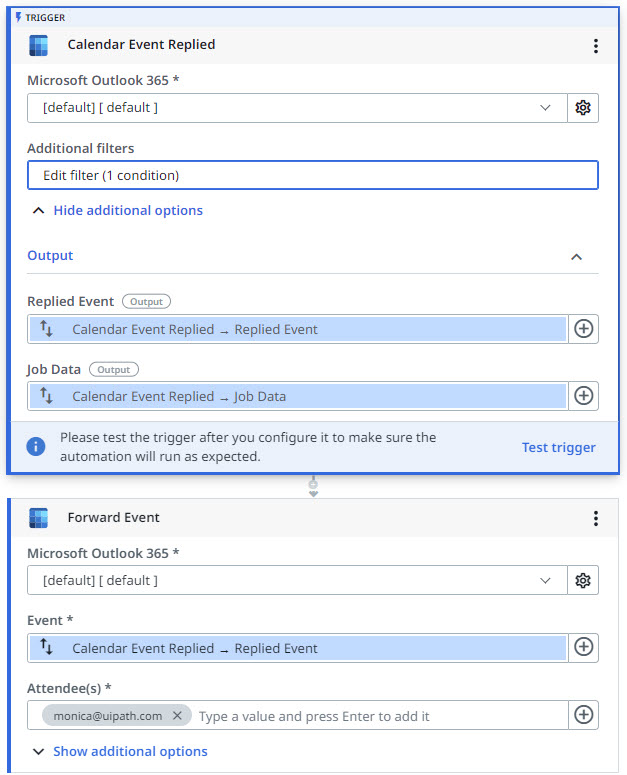Show additional options in Forward Event
The height and width of the screenshot is (775, 627).
click(130, 751)
